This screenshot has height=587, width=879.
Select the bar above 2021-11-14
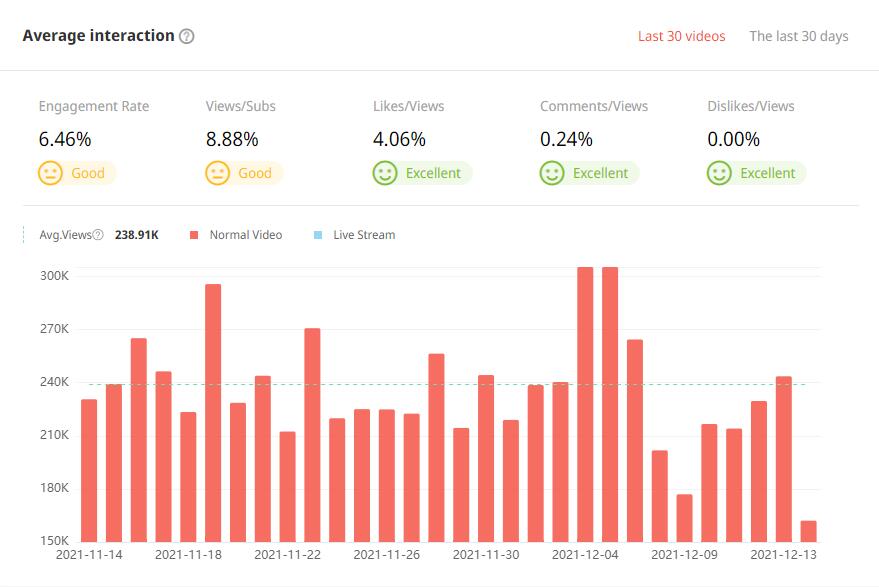pos(89,470)
